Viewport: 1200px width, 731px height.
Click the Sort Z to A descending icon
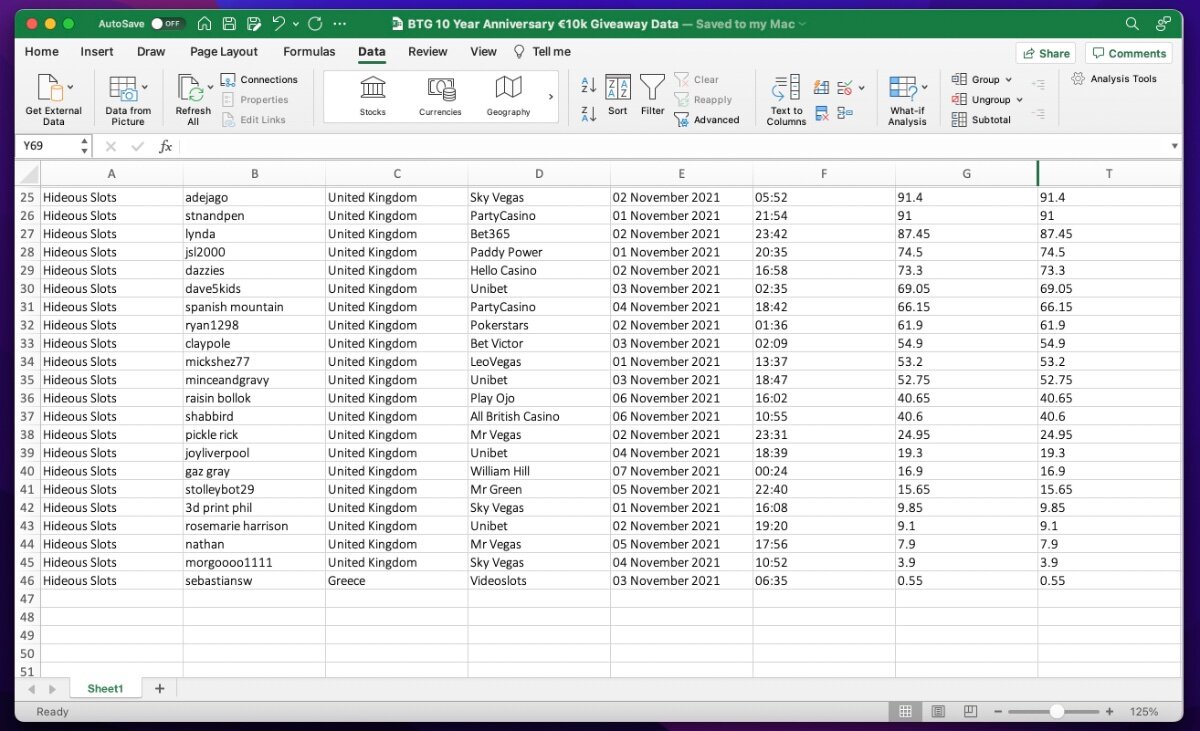click(588, 114)
